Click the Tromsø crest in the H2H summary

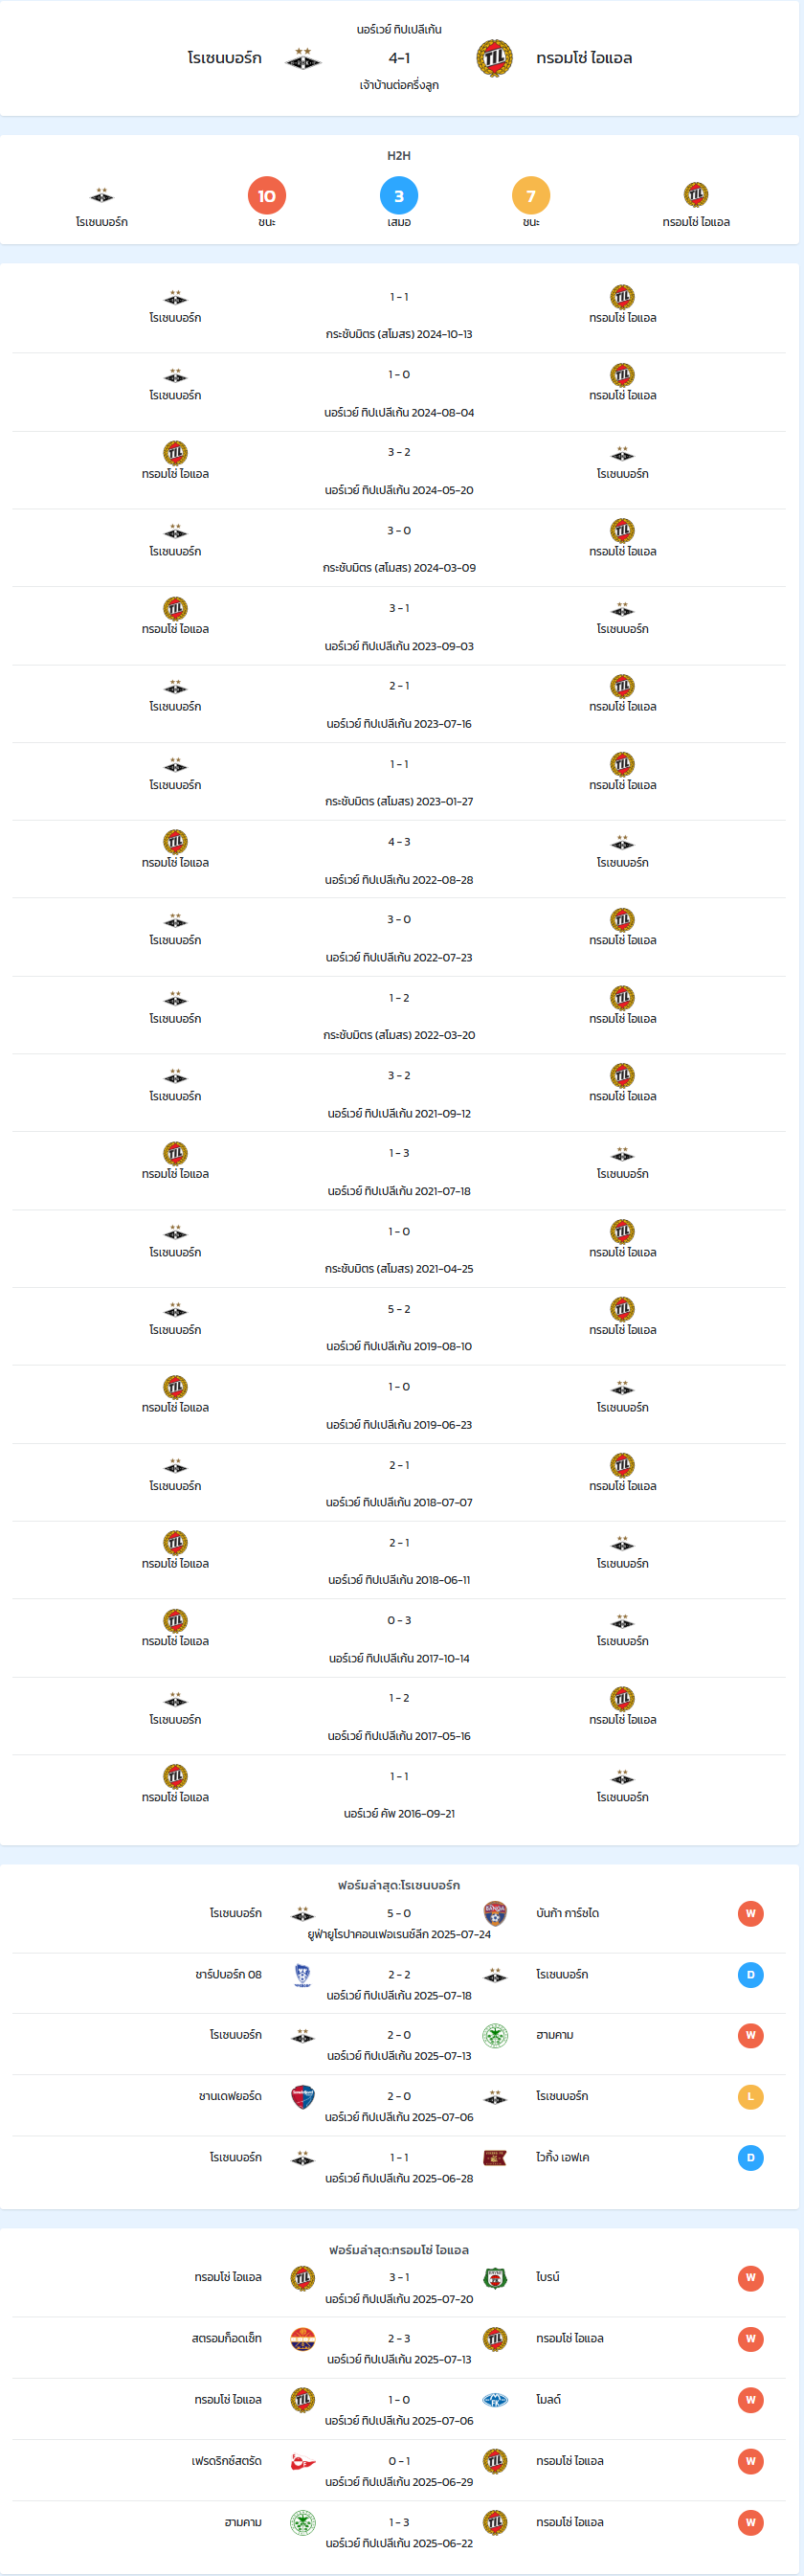coord(696,194)
